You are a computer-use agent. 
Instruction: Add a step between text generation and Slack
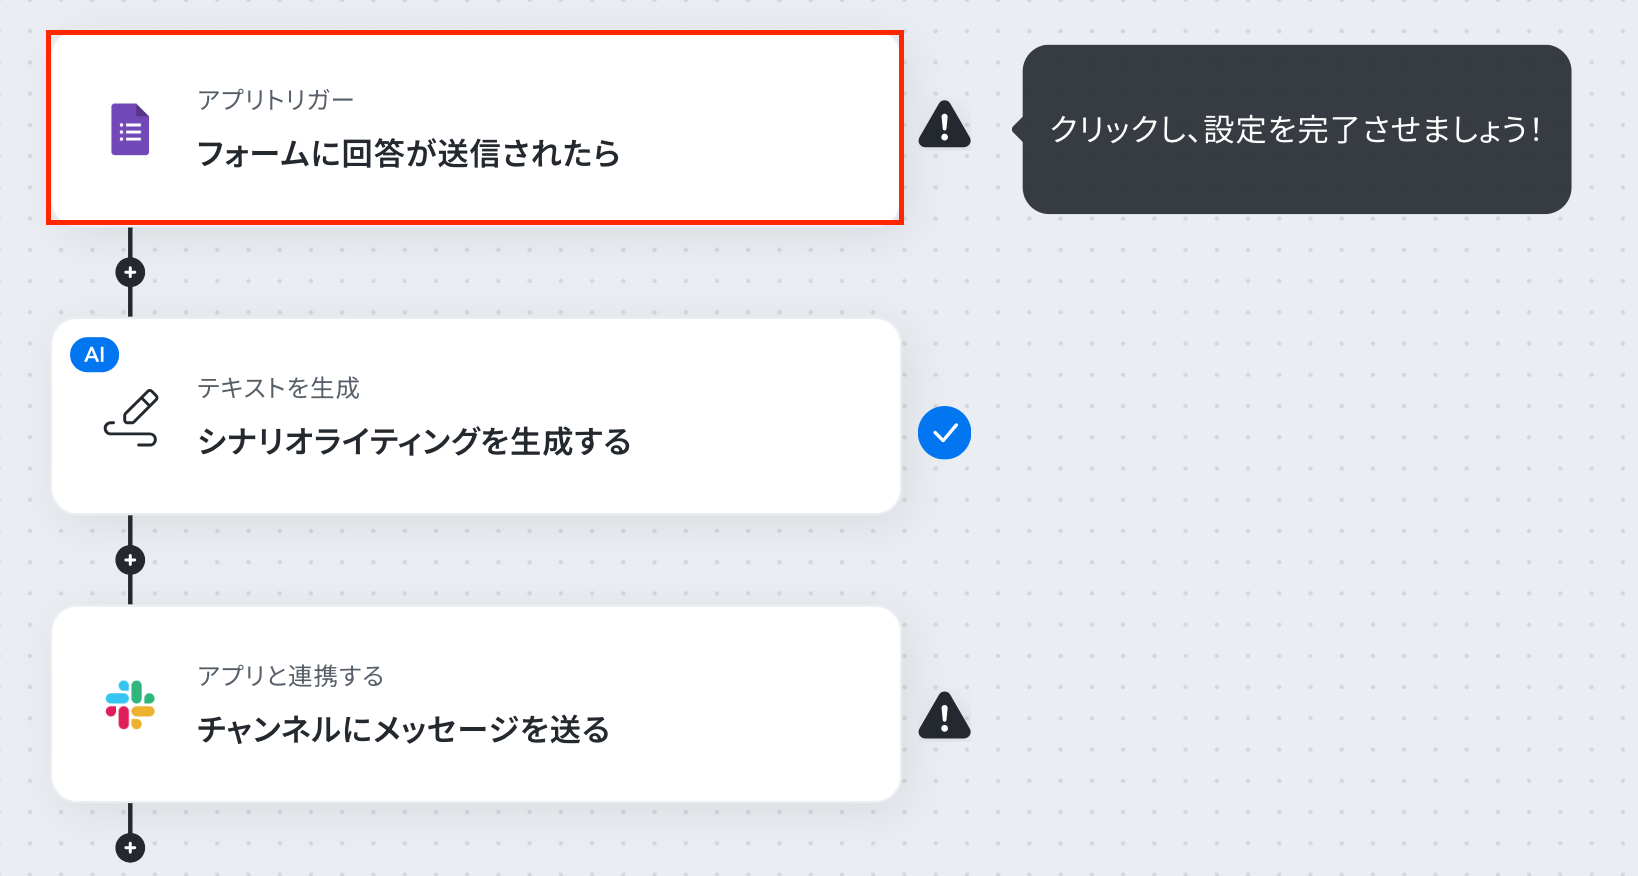pos(130,560)
